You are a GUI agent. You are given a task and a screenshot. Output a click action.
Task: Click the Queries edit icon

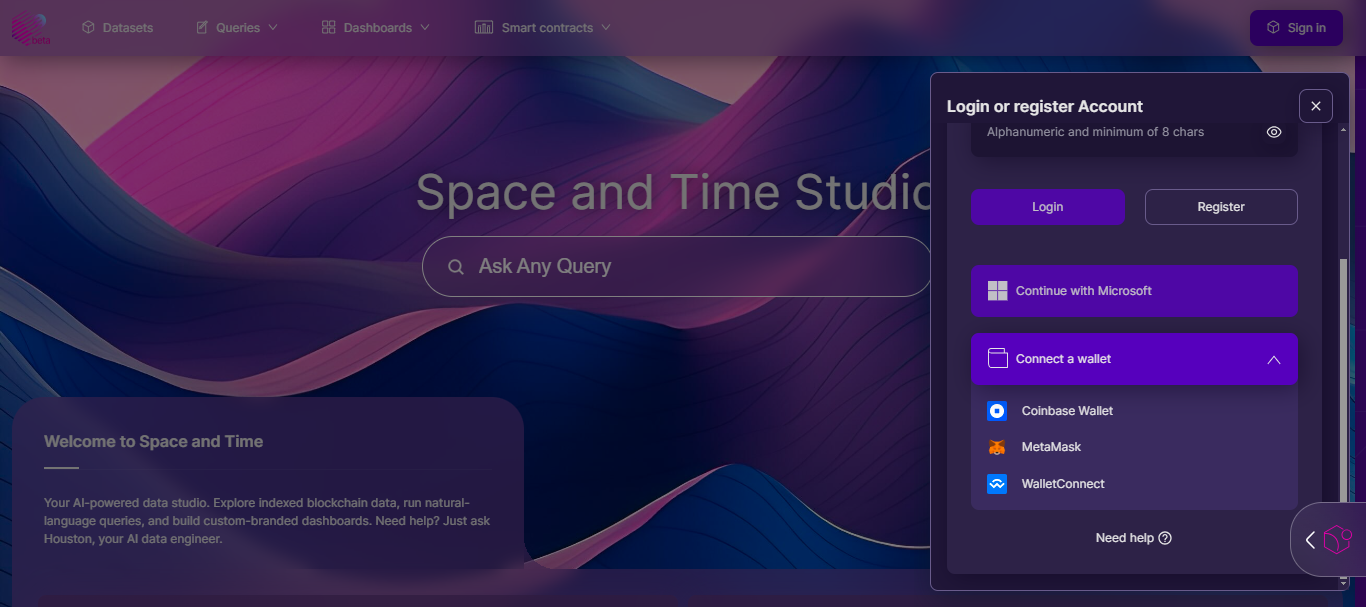[202, 28]
